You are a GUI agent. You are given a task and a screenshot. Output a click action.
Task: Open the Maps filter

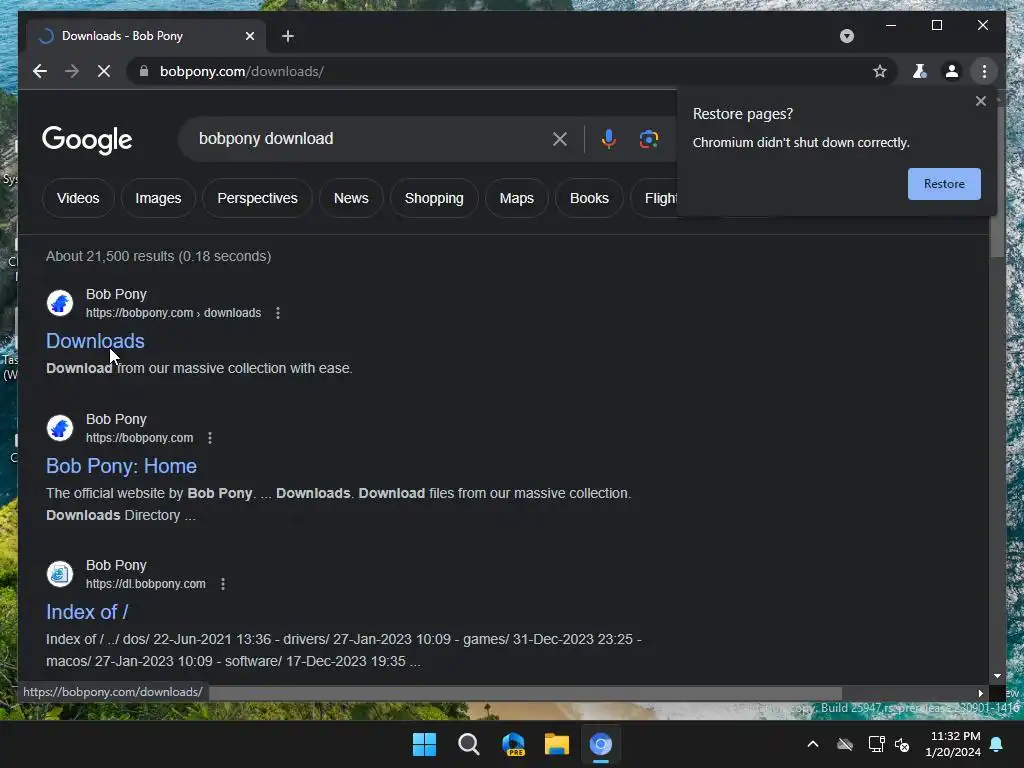517,198
